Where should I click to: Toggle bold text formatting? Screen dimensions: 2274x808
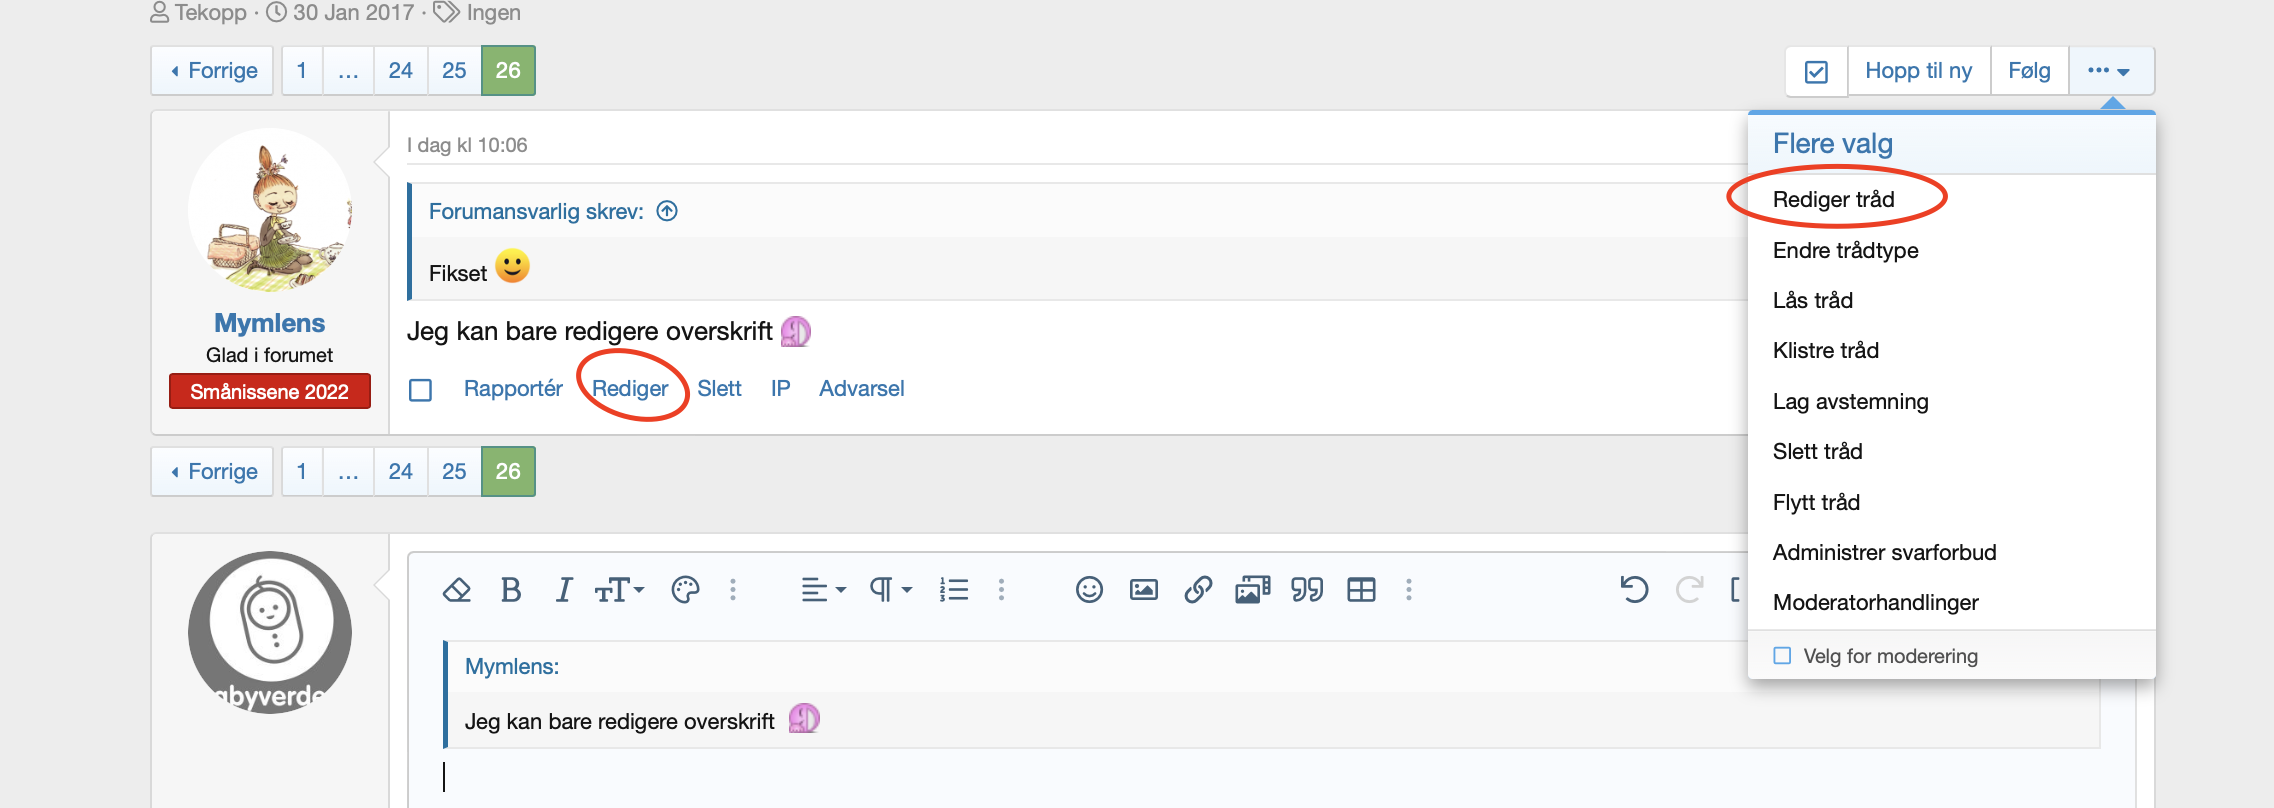point(511,590)
